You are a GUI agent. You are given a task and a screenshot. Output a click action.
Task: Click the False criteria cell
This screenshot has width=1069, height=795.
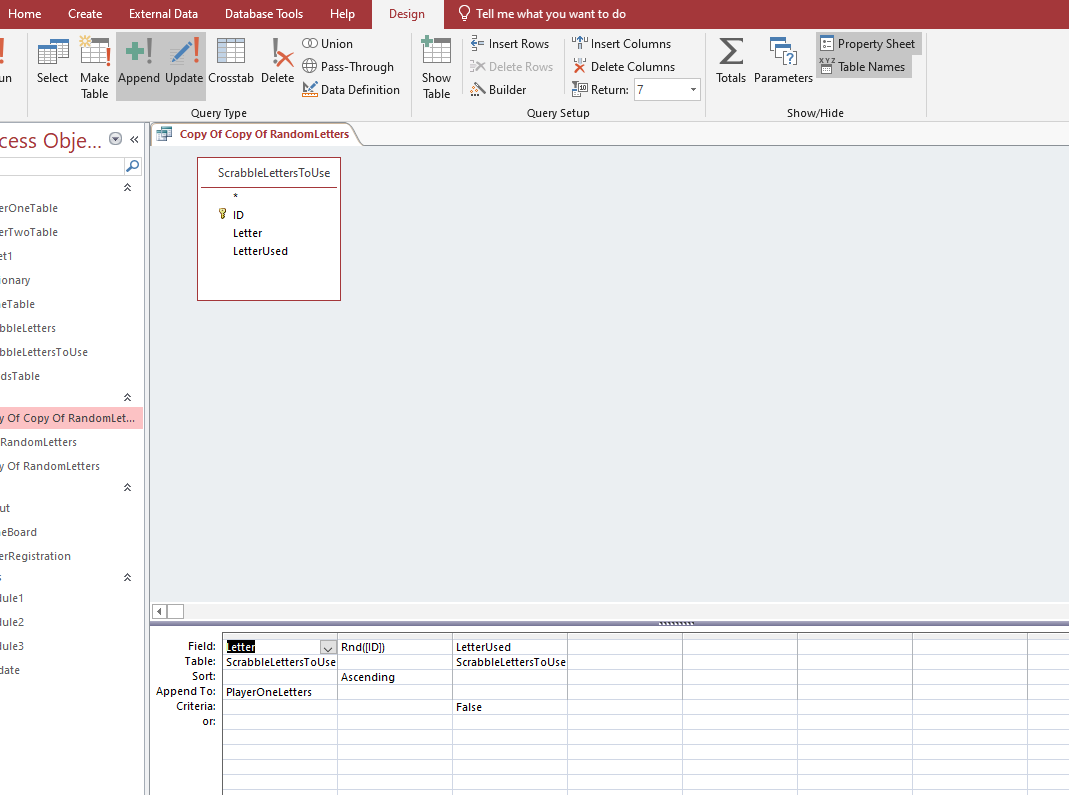[510, 707]
